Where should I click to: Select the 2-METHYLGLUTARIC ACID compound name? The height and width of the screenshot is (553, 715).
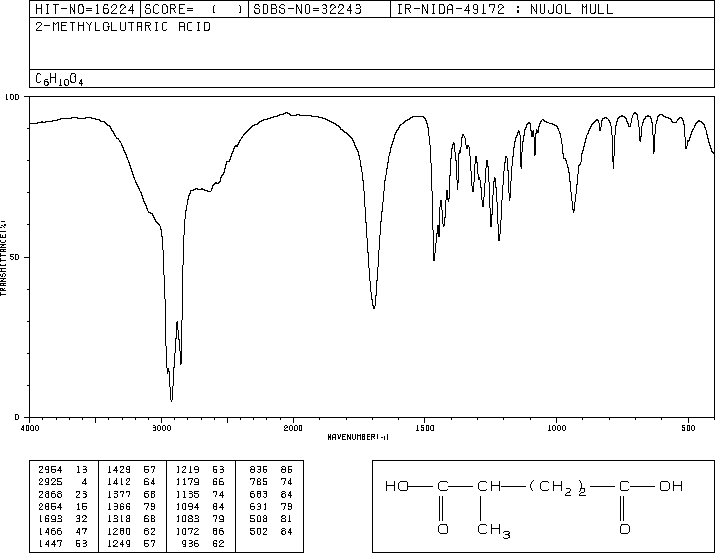(123, 27)
